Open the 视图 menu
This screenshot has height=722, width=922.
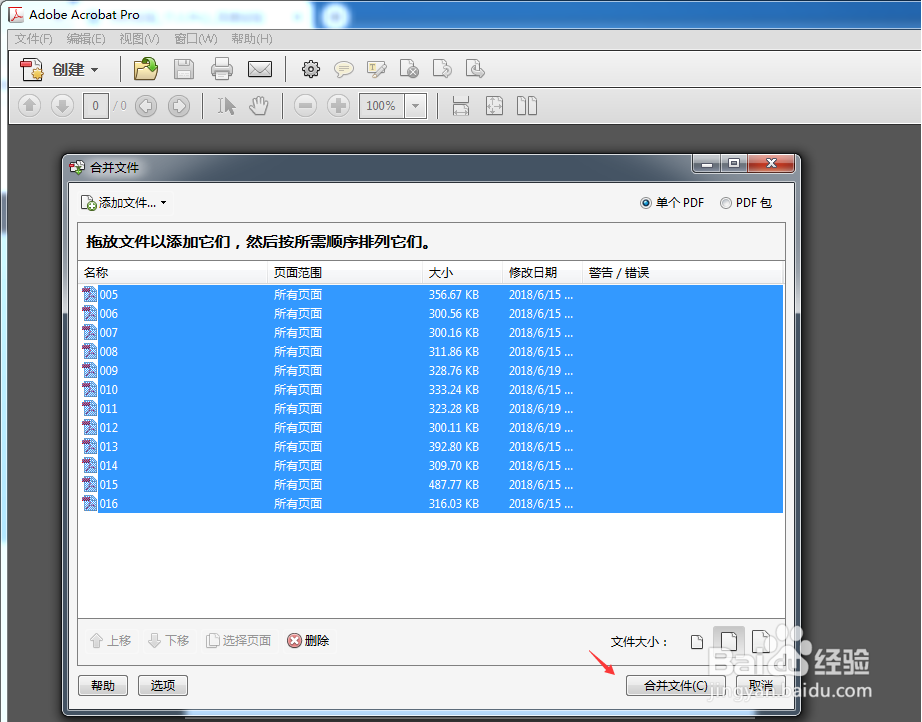[138, 39]
